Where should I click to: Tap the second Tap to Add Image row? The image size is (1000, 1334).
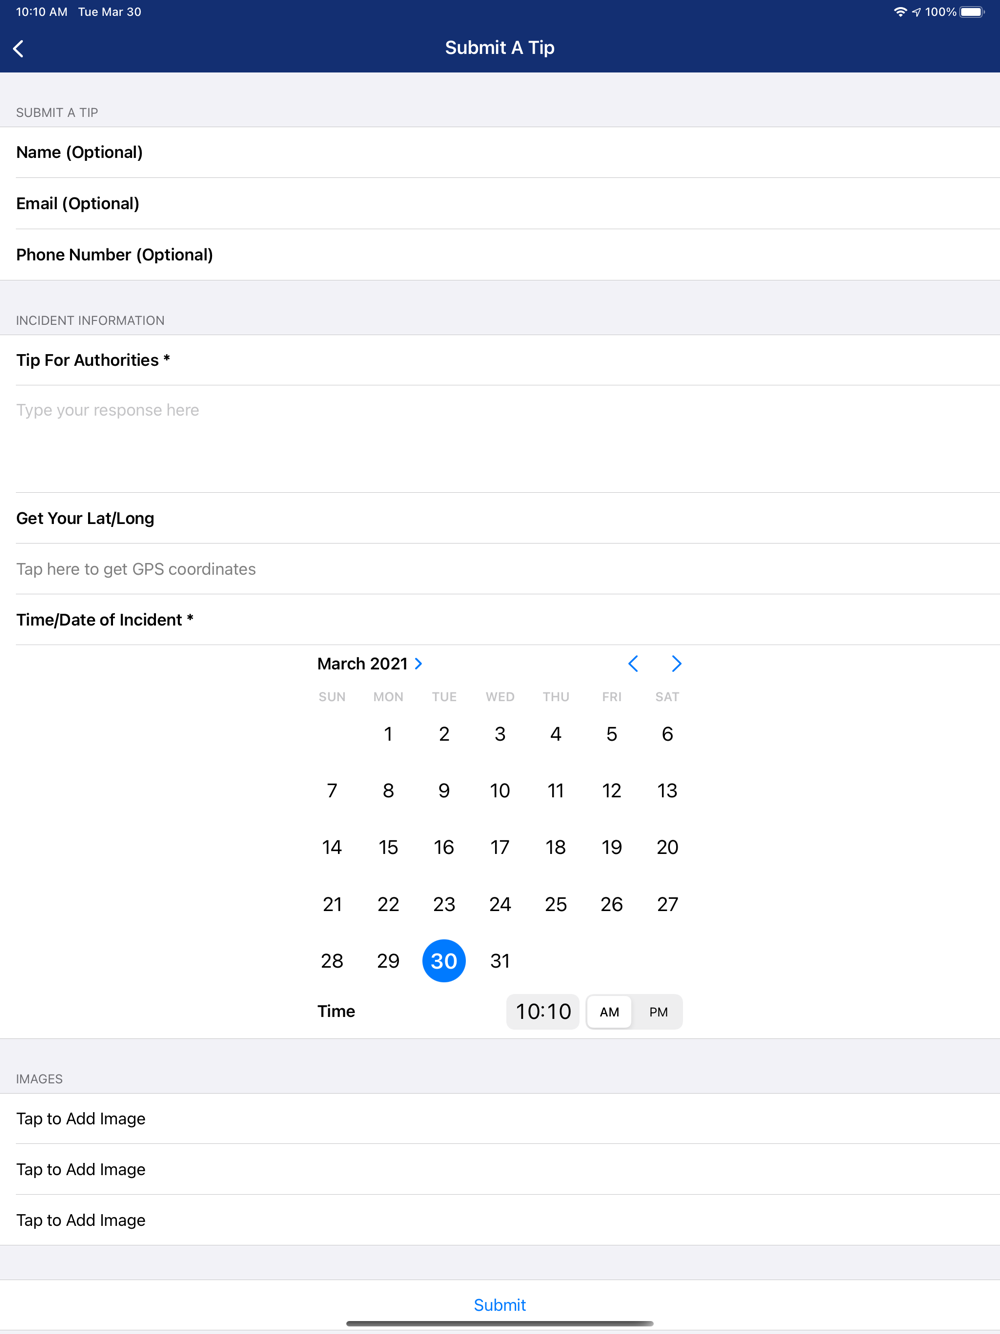pos(500,1169)
